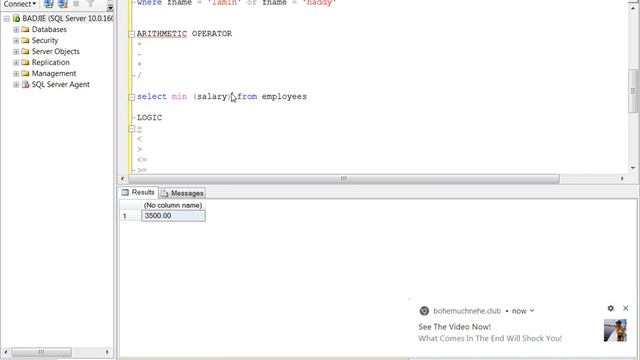Click the editor vertical scroll down arrow
Screen dimensions: 640x360
coord(633,168)
